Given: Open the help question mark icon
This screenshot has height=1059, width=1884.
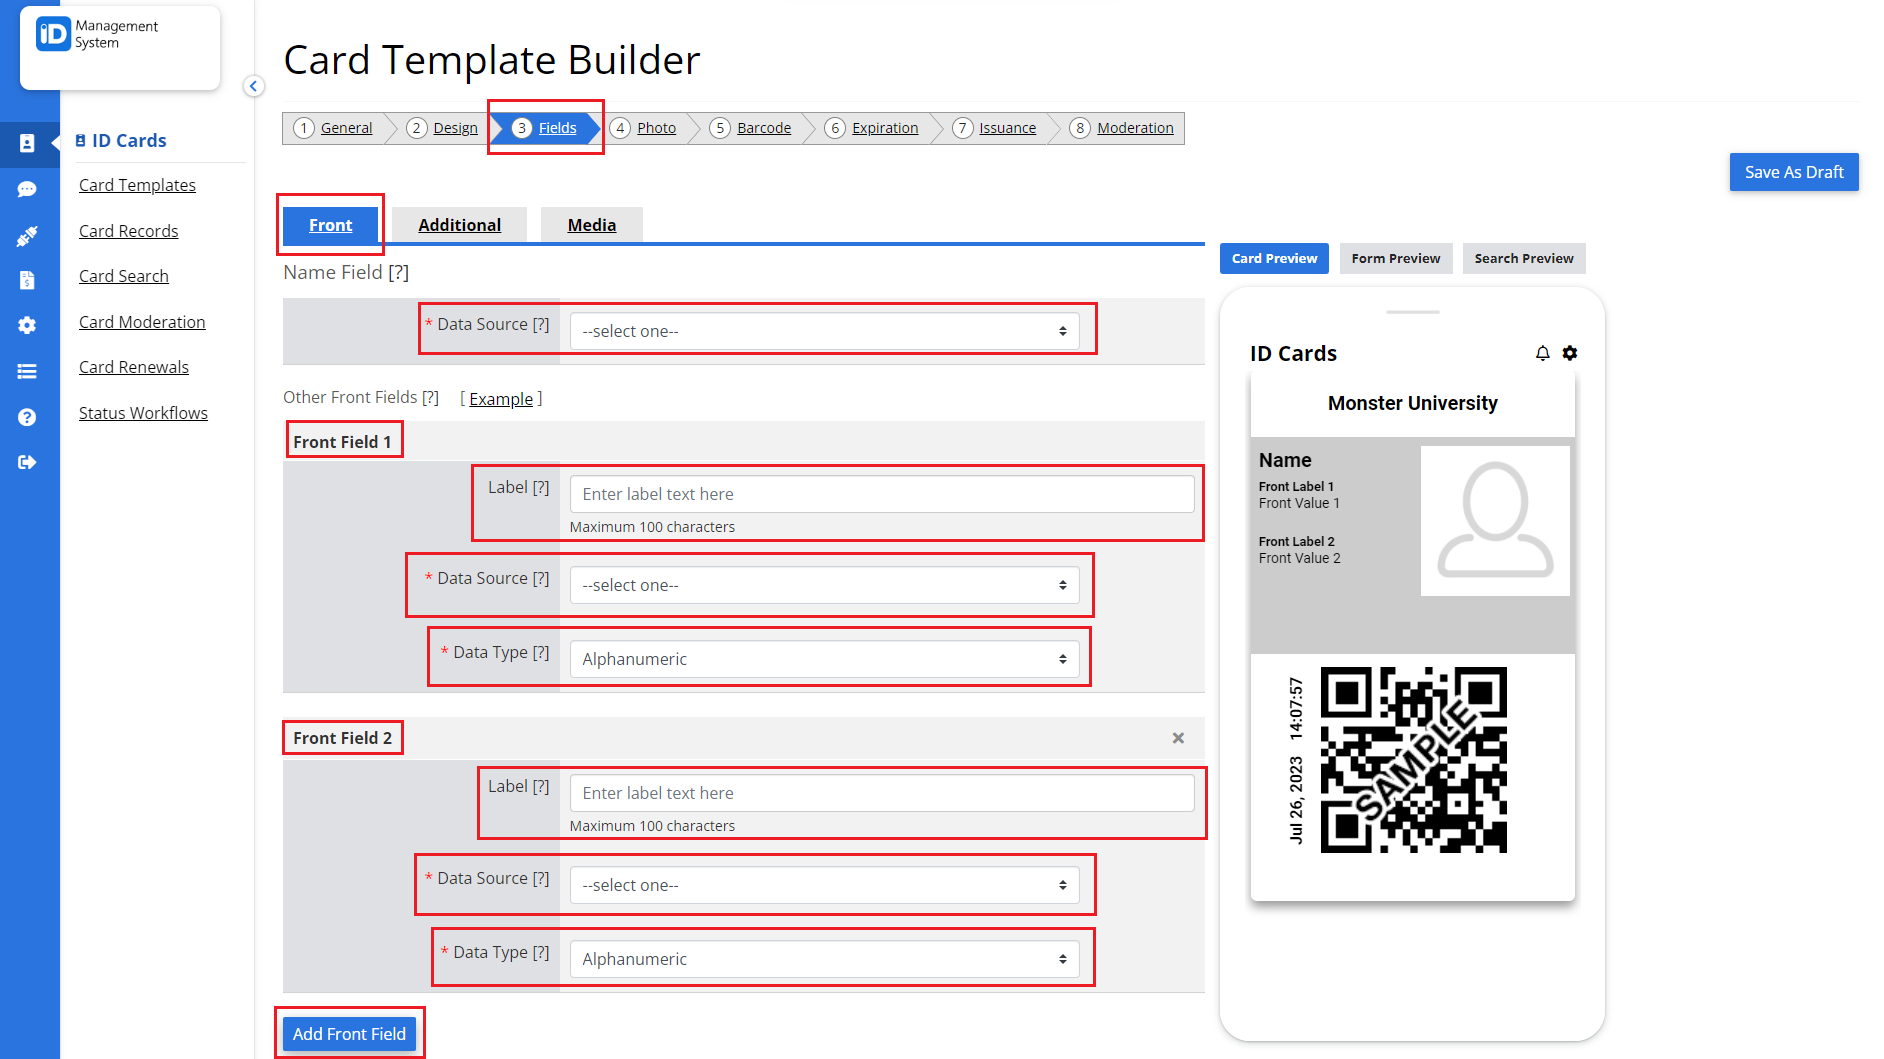Looking at the screenshot, I should (x=27, y=416).
